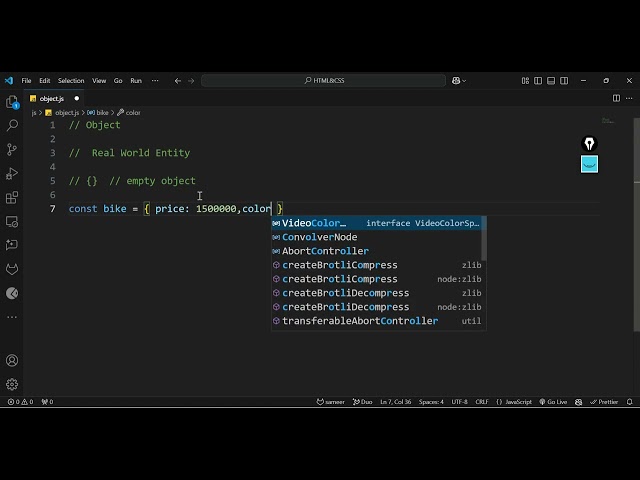Click the HTML&CSS command center search box

point(324,81)
